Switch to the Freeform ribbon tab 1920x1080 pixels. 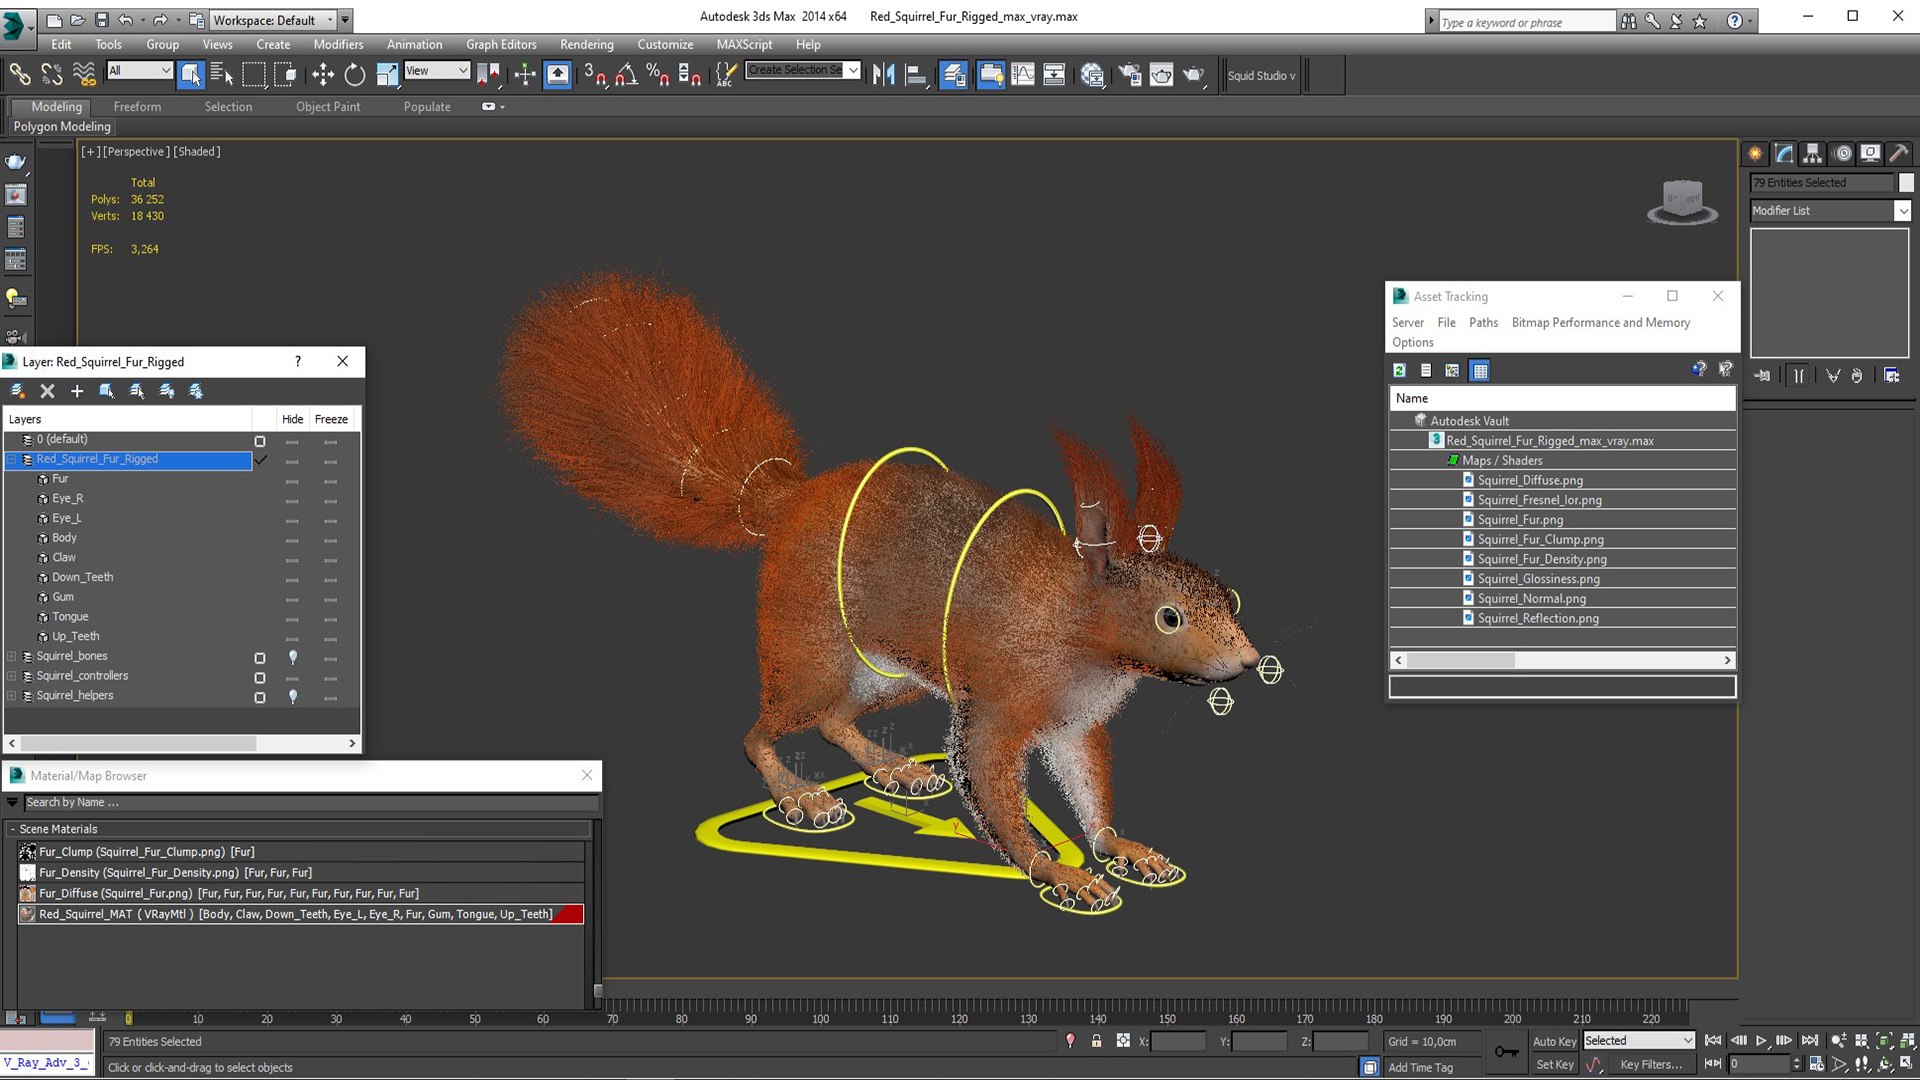click(x=137, y=106)
